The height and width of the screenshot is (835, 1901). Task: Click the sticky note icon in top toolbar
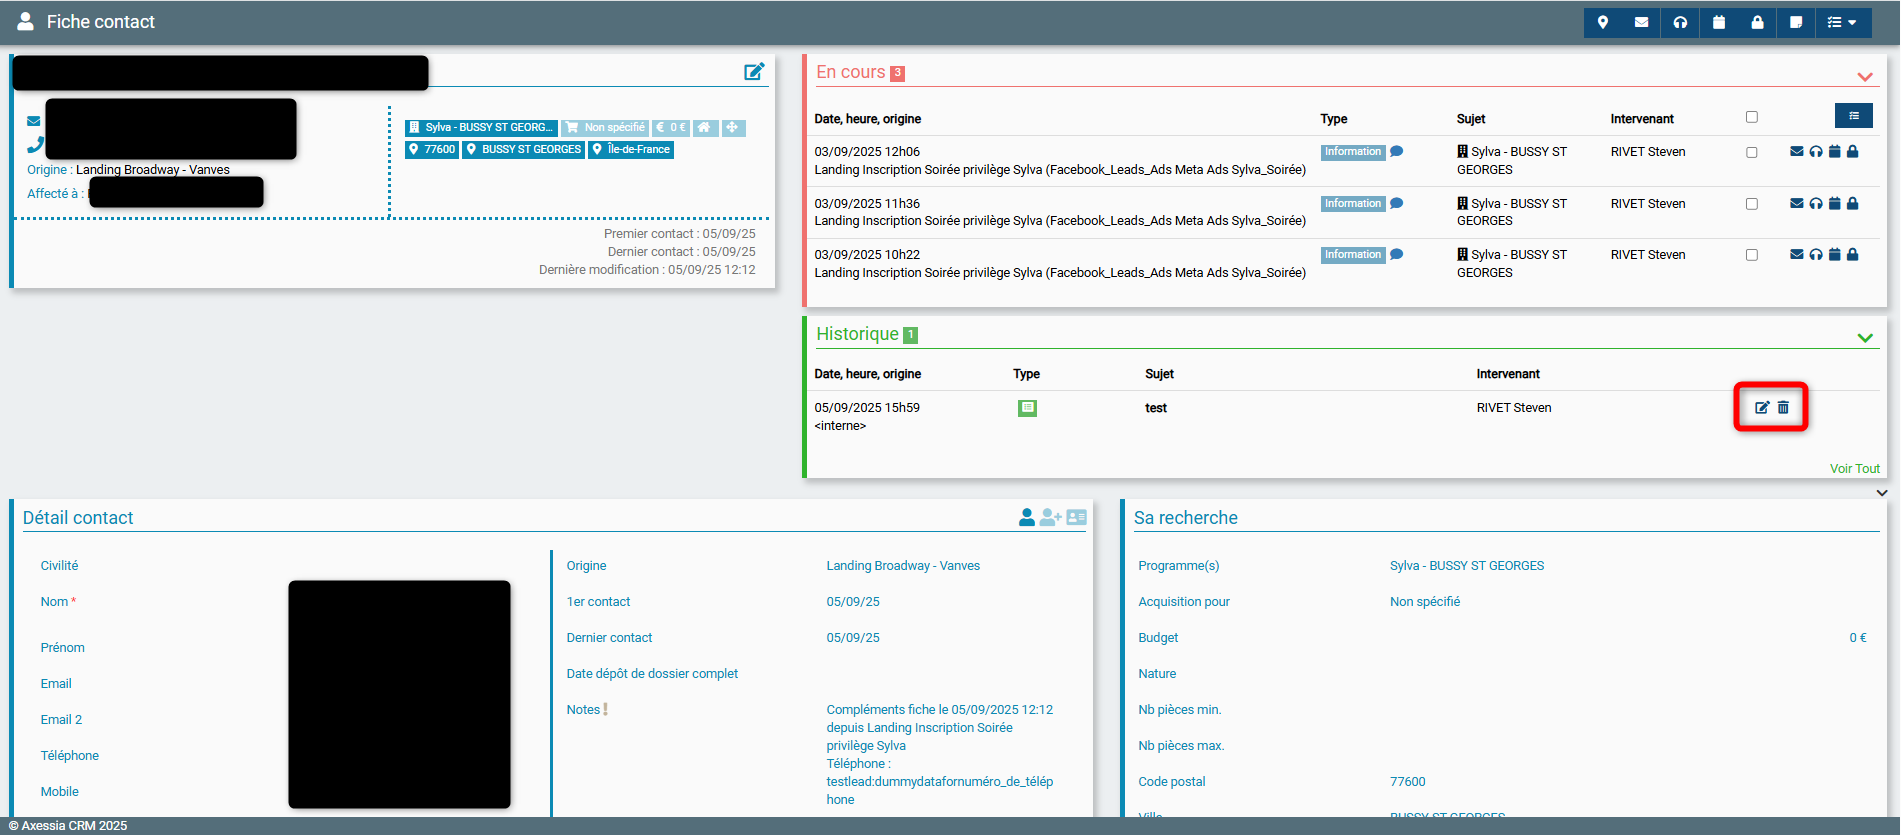tap(1796, 22)
